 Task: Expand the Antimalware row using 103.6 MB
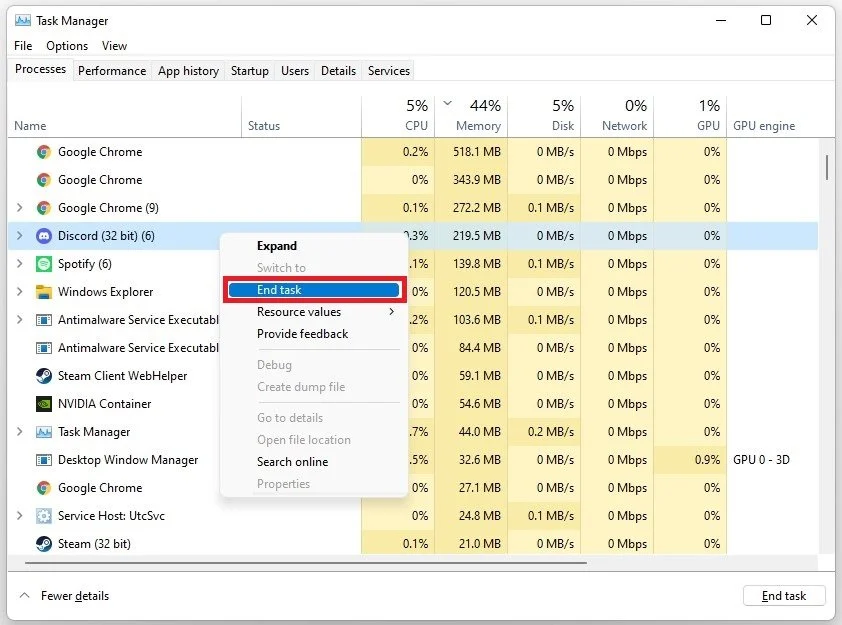[20, 319]
